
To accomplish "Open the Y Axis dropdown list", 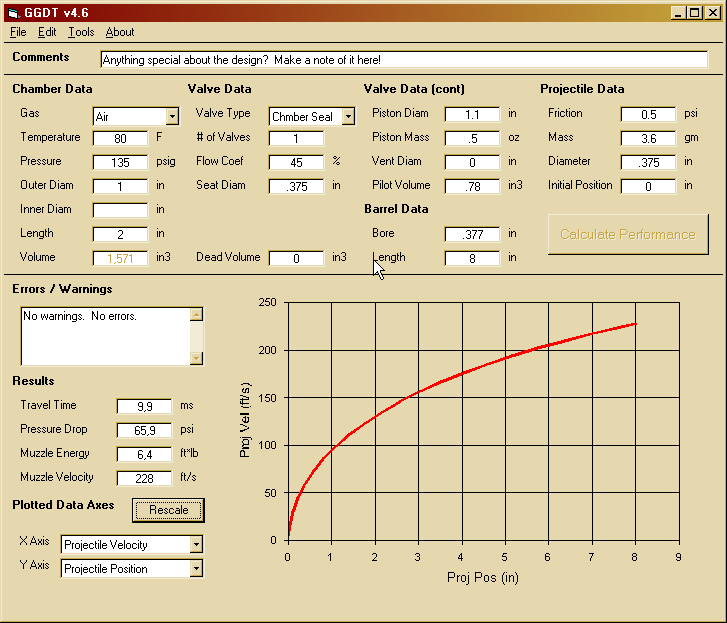I will click(x=196, y=568).
